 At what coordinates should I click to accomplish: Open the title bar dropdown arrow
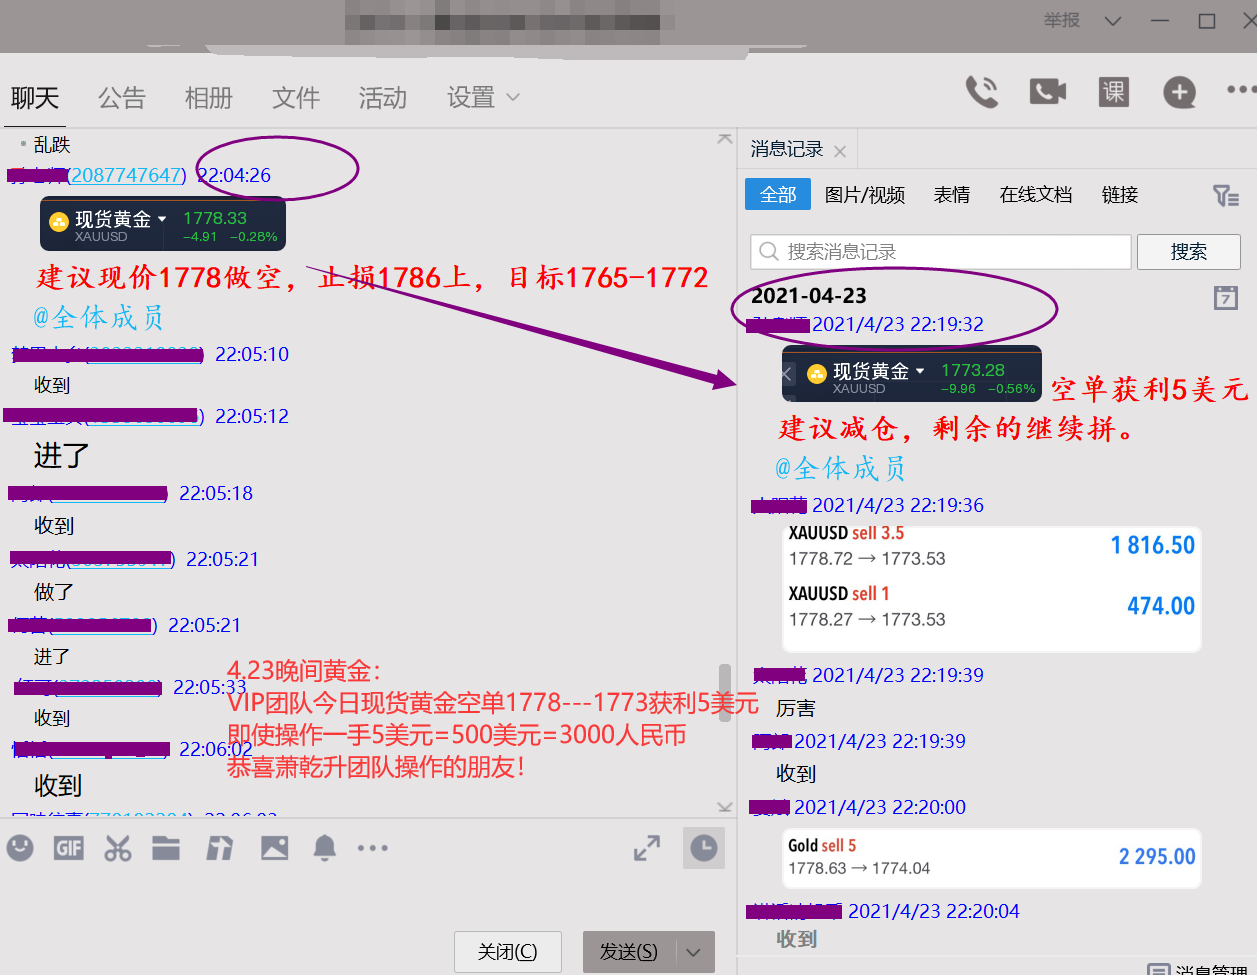(x=1113, y=21)
